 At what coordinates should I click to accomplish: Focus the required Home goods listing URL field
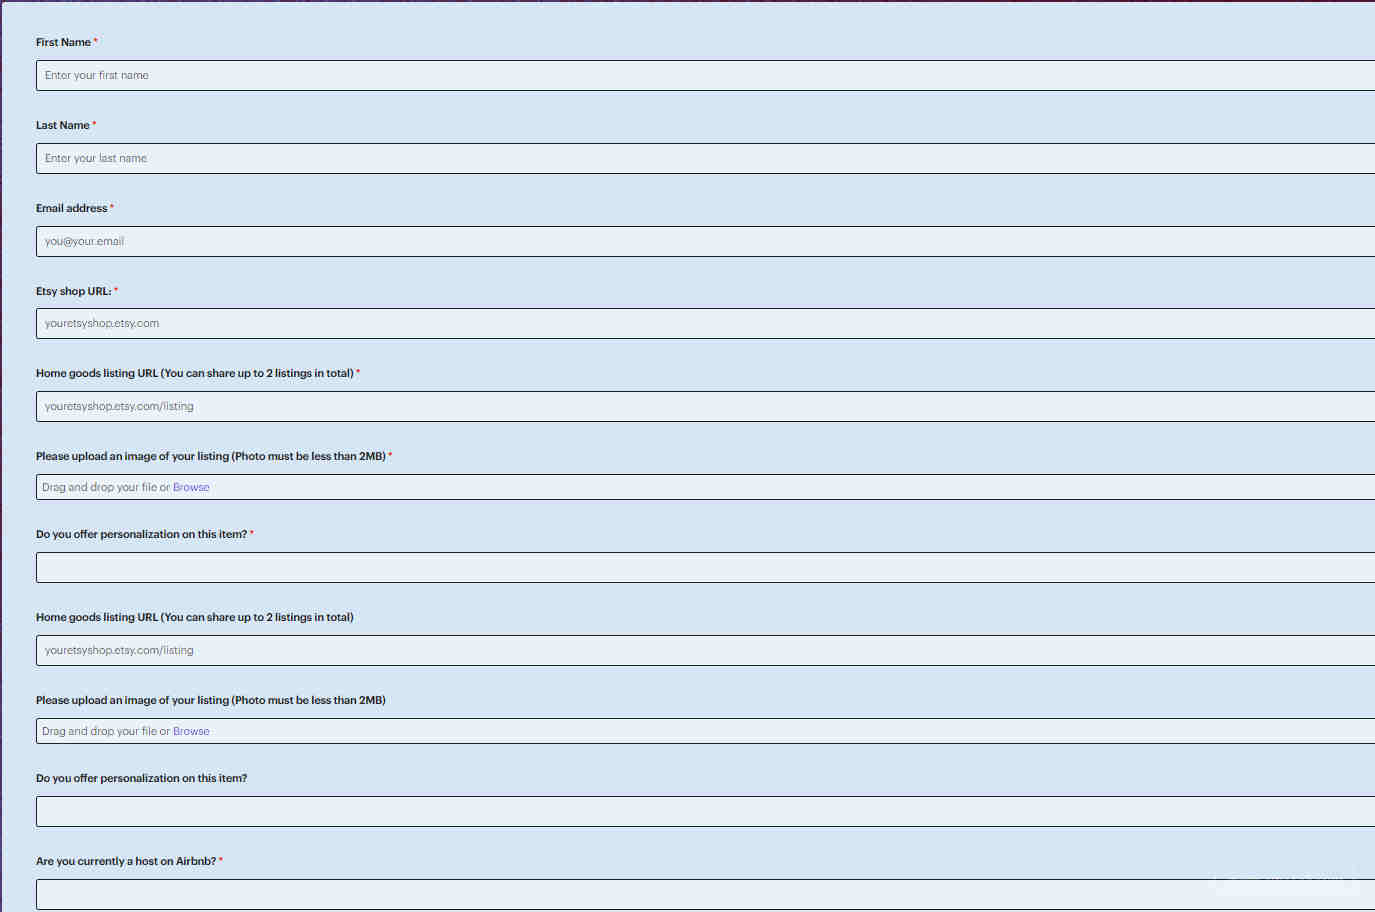tap(700, 406)
